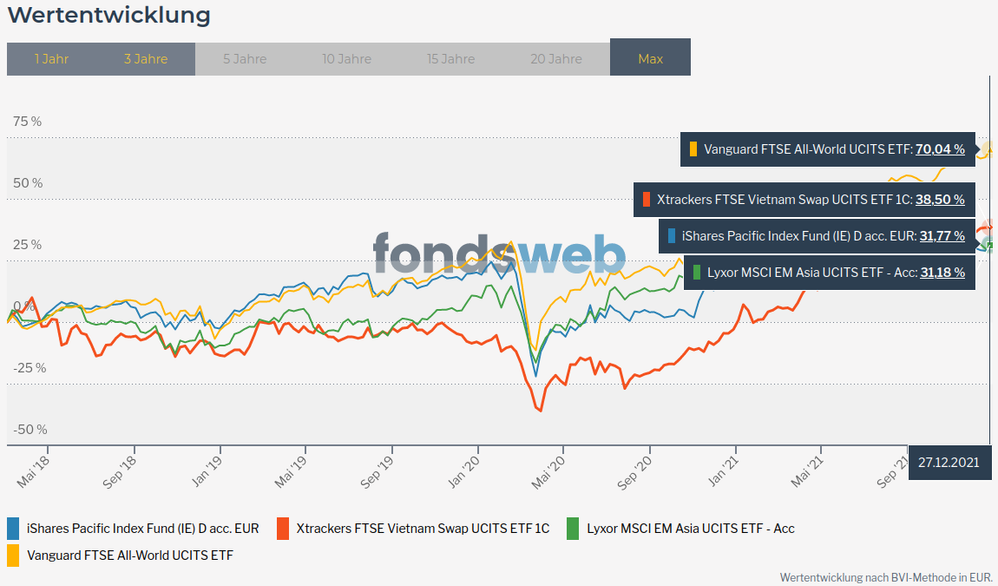
Task: Select the 5 Jahre time range tab
Action: click(x=245, y=59)
